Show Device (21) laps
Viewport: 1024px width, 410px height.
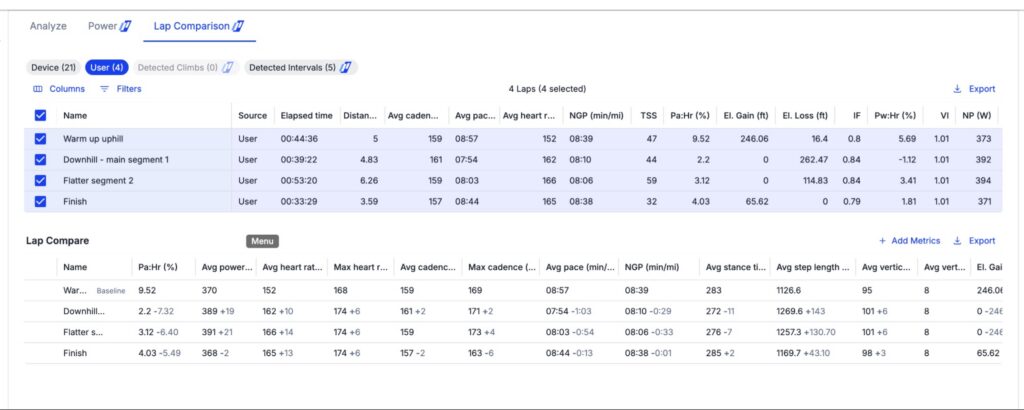coord(54,67)
